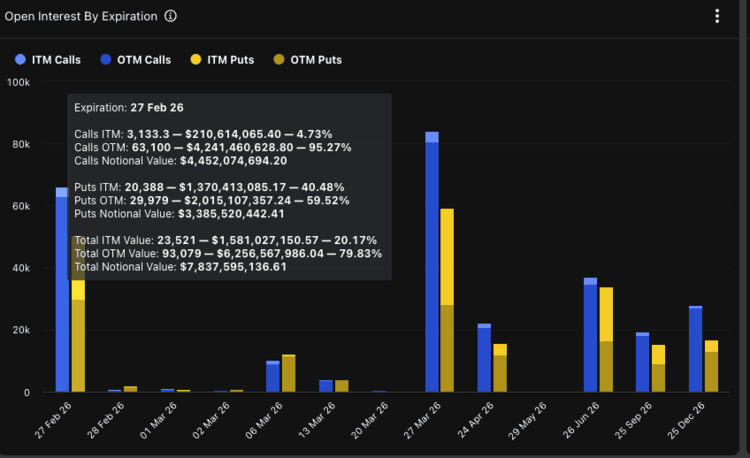Screen dimensions: 750x458
Task: Click the ITM Puts yellow legend dot
Action: click(x=195, y=60)
